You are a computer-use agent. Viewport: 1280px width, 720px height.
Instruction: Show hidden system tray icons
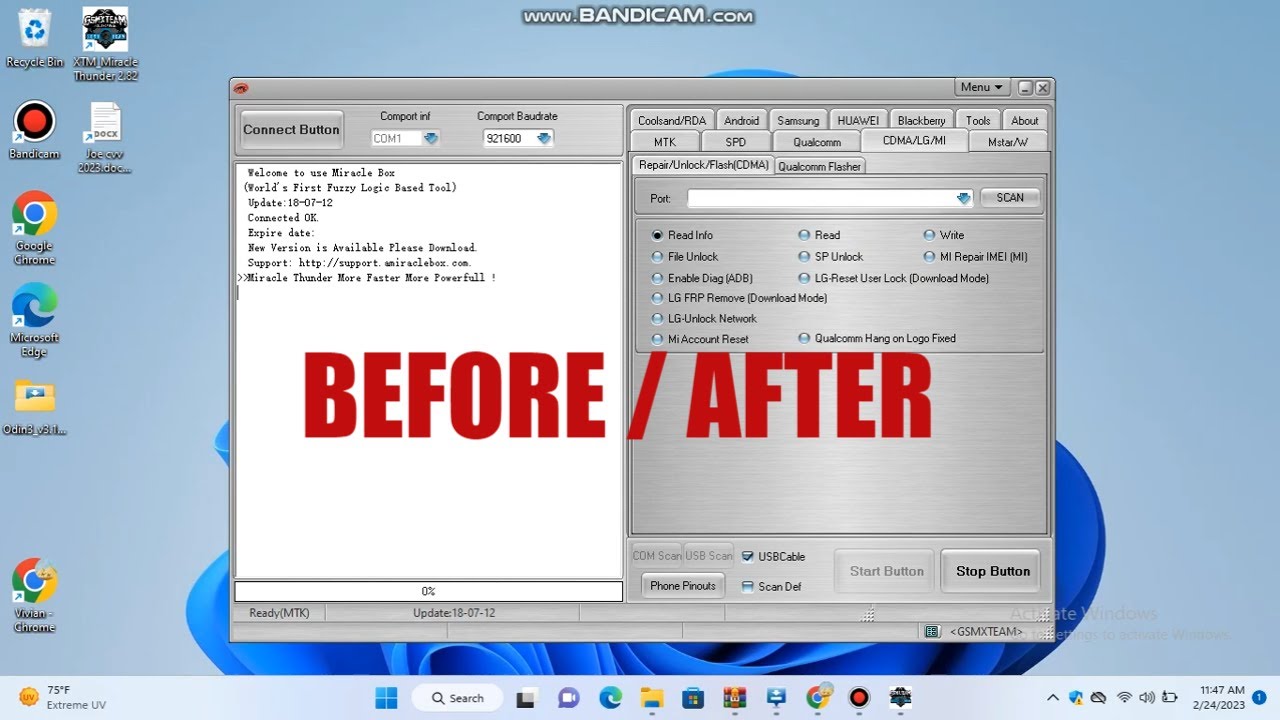1052,698
